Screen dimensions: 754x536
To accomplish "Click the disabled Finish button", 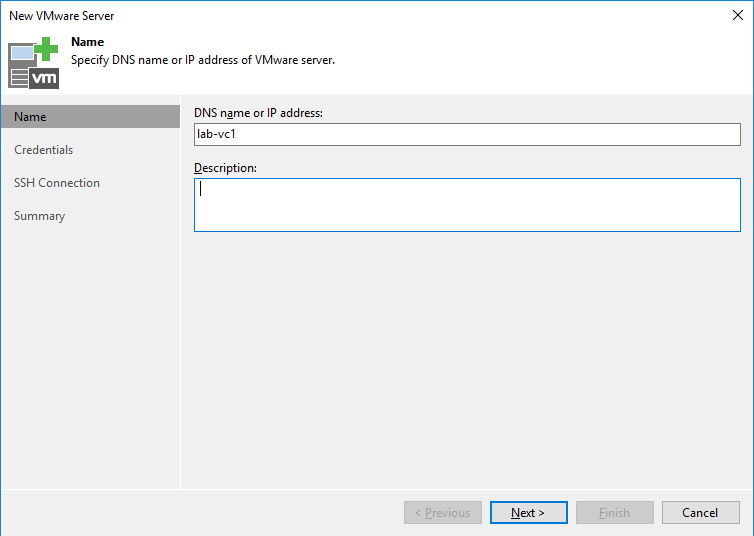I will [614, 513].
